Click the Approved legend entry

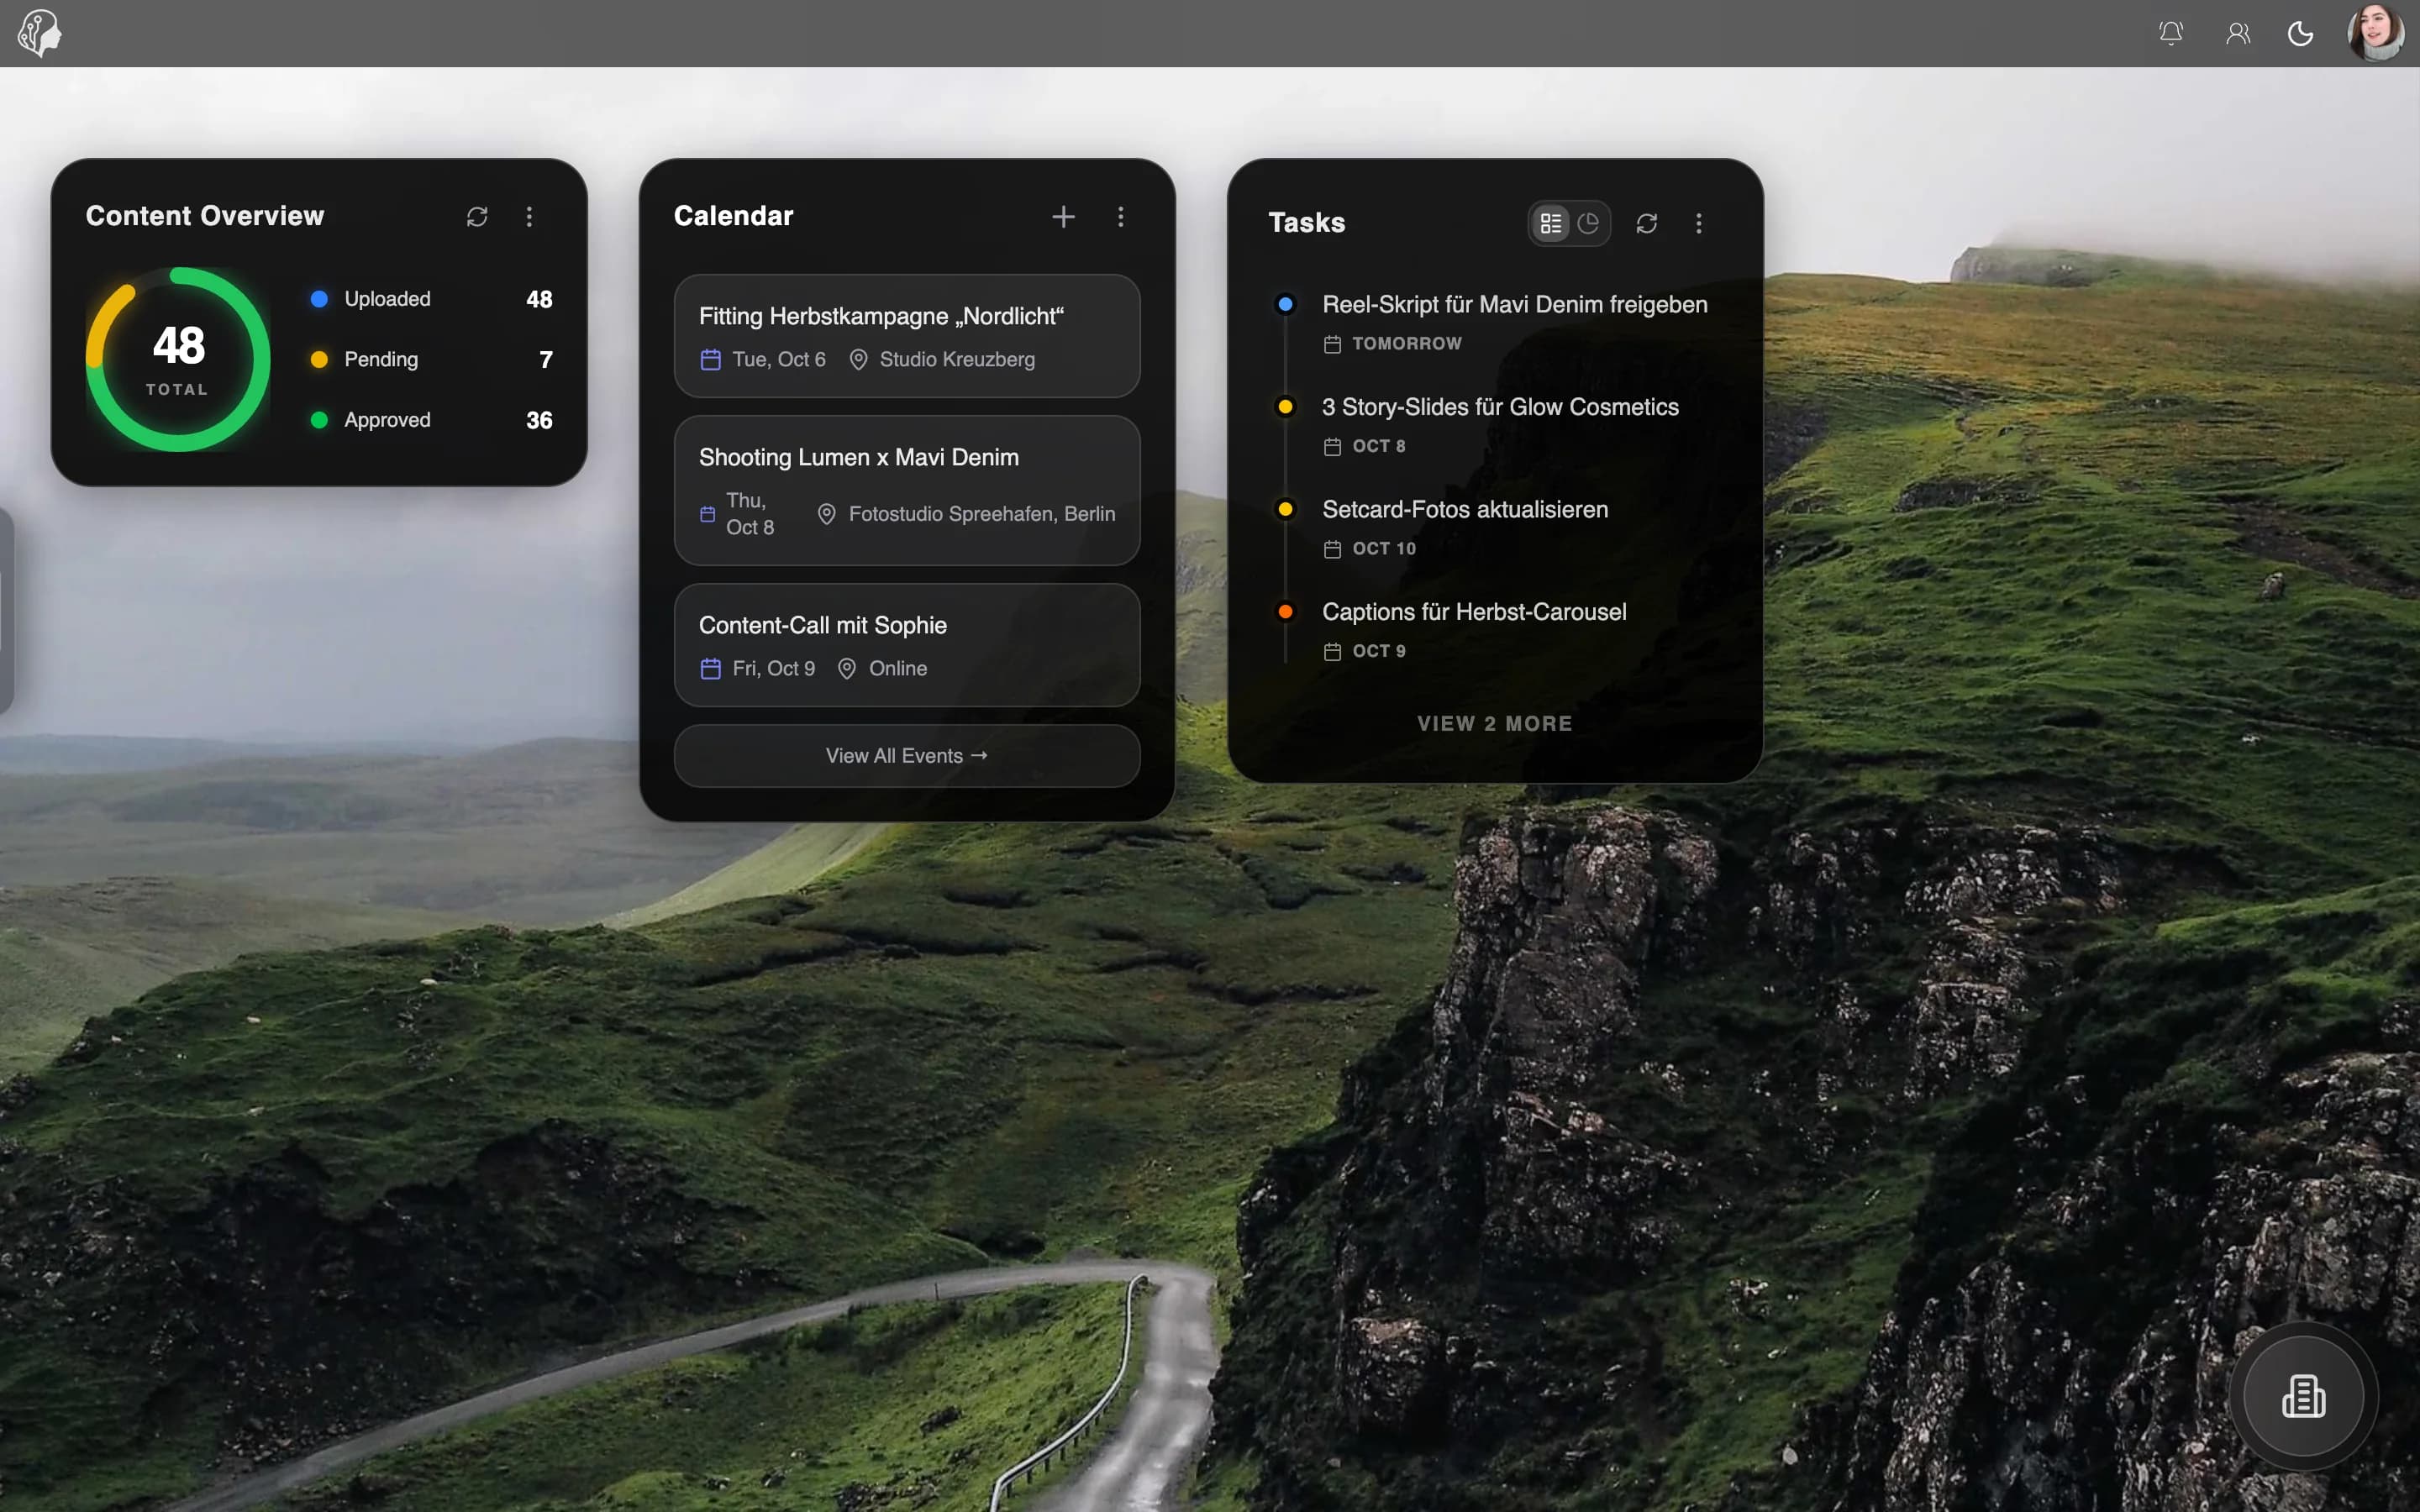point(431,420)
